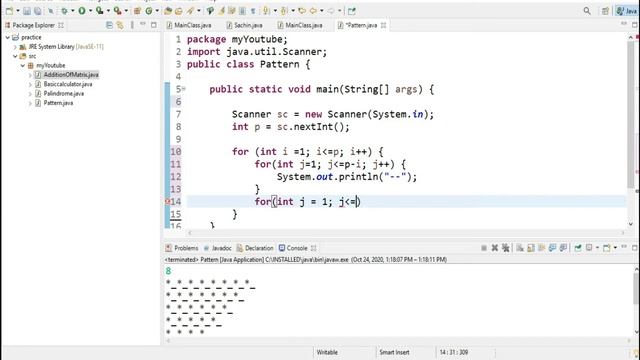Collapse the practice project node
The width and height of the screenshot is (640, 360).
coord(8,37)
